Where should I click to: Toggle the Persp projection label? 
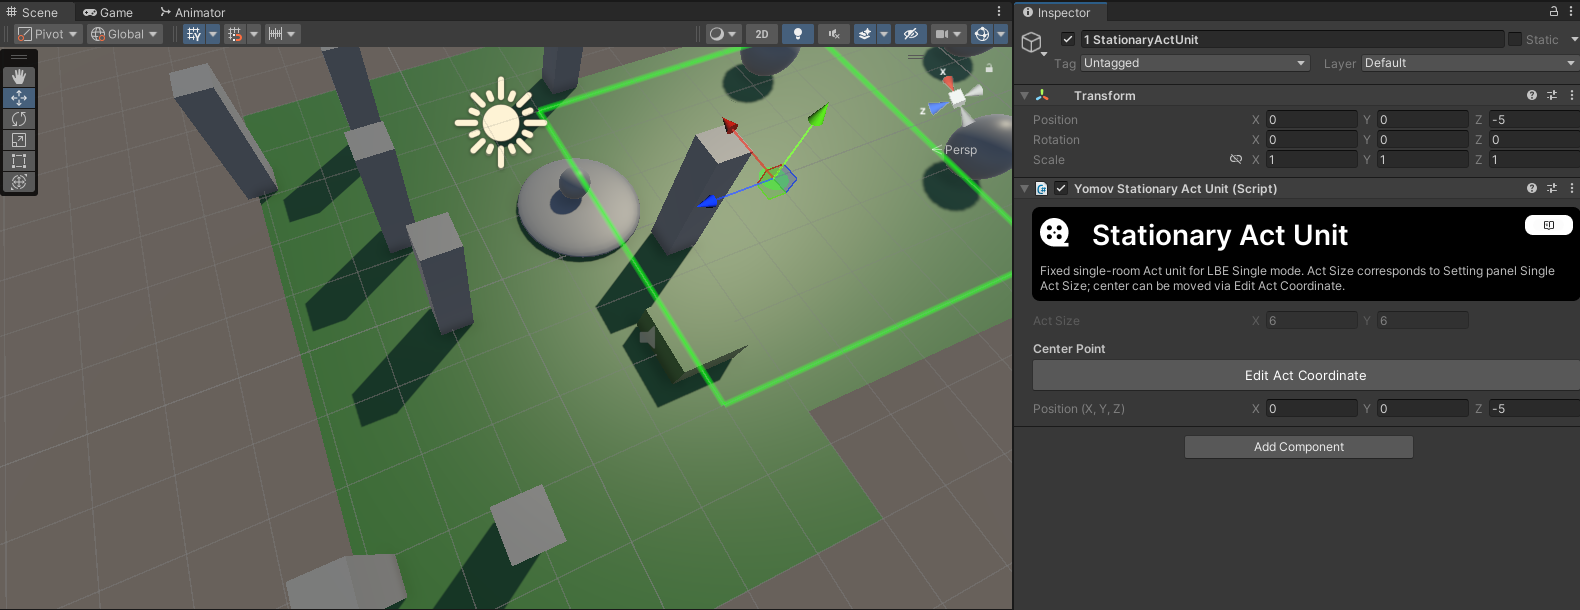pyautogui.click(x=961, y=150)
